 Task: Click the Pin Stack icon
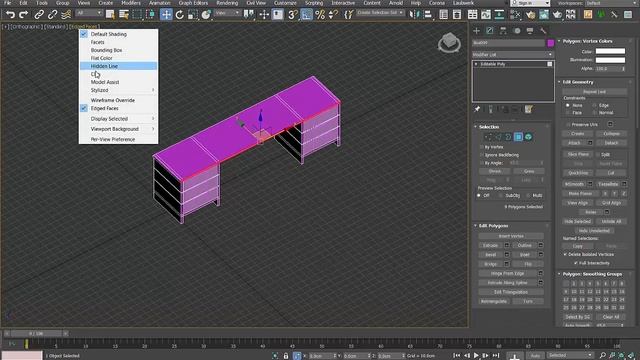tap(477, 109)
